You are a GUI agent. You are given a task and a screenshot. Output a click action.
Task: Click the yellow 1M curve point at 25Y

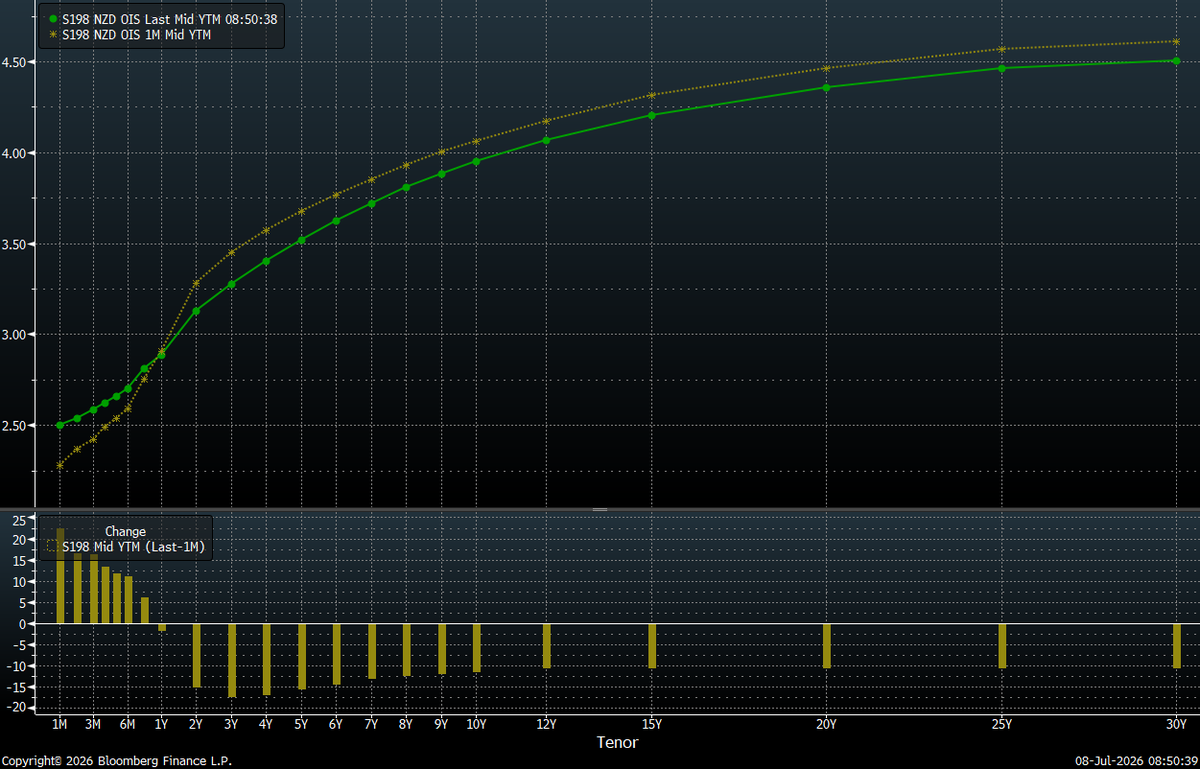[1002, 49]
